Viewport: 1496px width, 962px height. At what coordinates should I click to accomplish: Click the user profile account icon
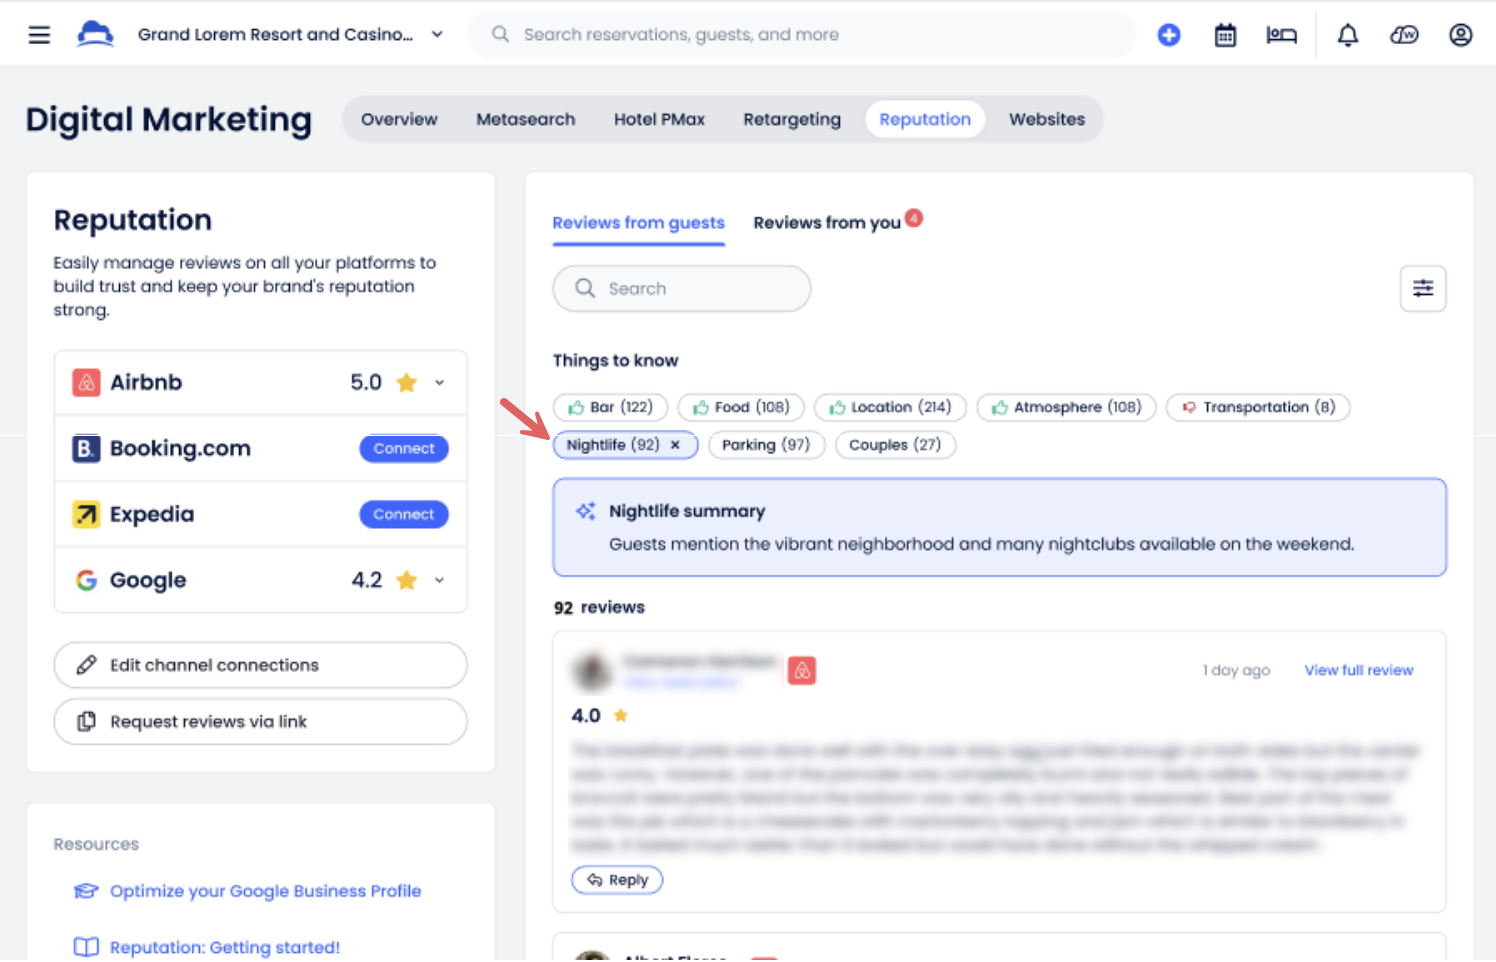pyautogui.click(x=1460, y=35)
